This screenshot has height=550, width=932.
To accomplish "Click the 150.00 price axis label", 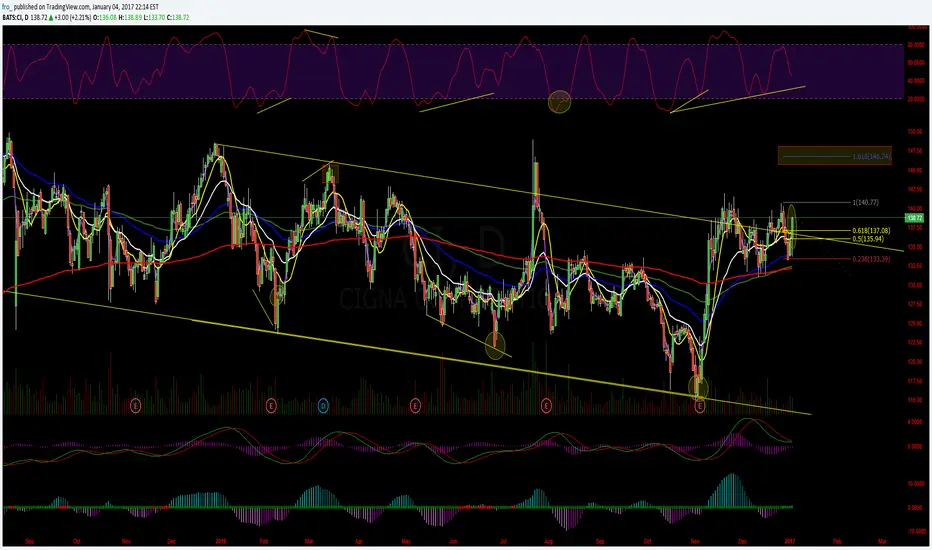I will 915,132.
